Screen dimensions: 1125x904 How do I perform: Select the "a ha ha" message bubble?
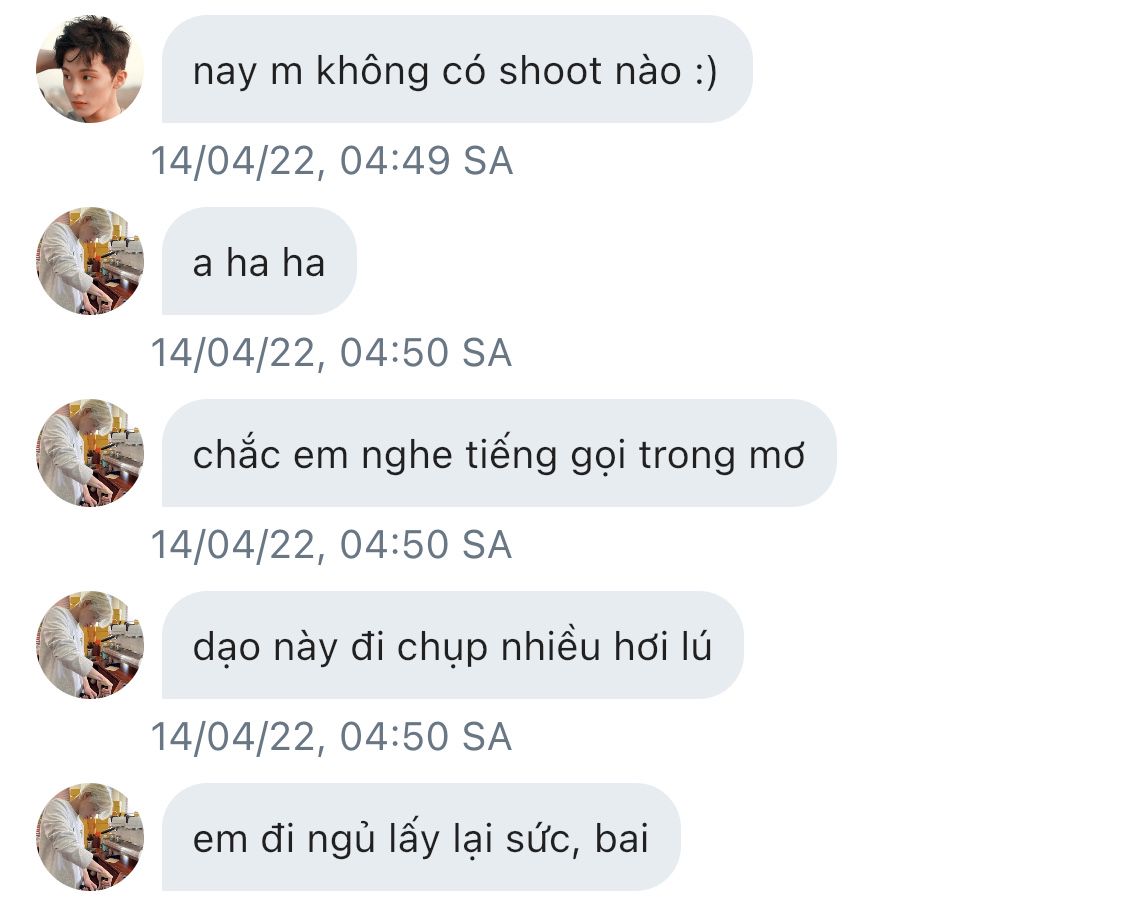pos(259,261)
